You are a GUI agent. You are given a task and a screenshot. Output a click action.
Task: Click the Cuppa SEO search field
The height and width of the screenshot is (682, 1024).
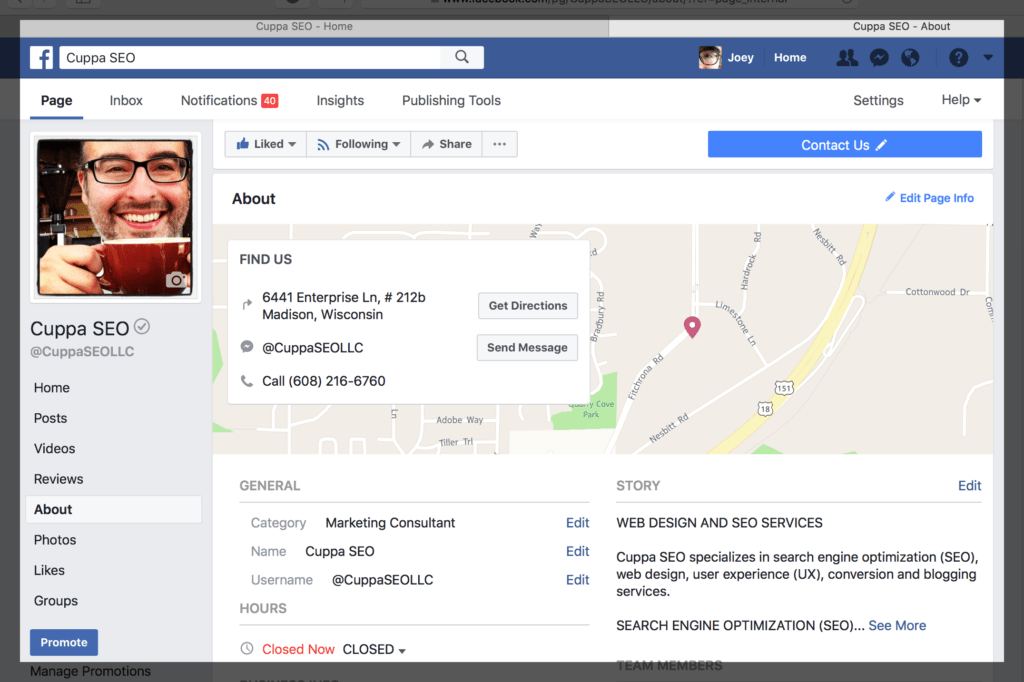250,57
